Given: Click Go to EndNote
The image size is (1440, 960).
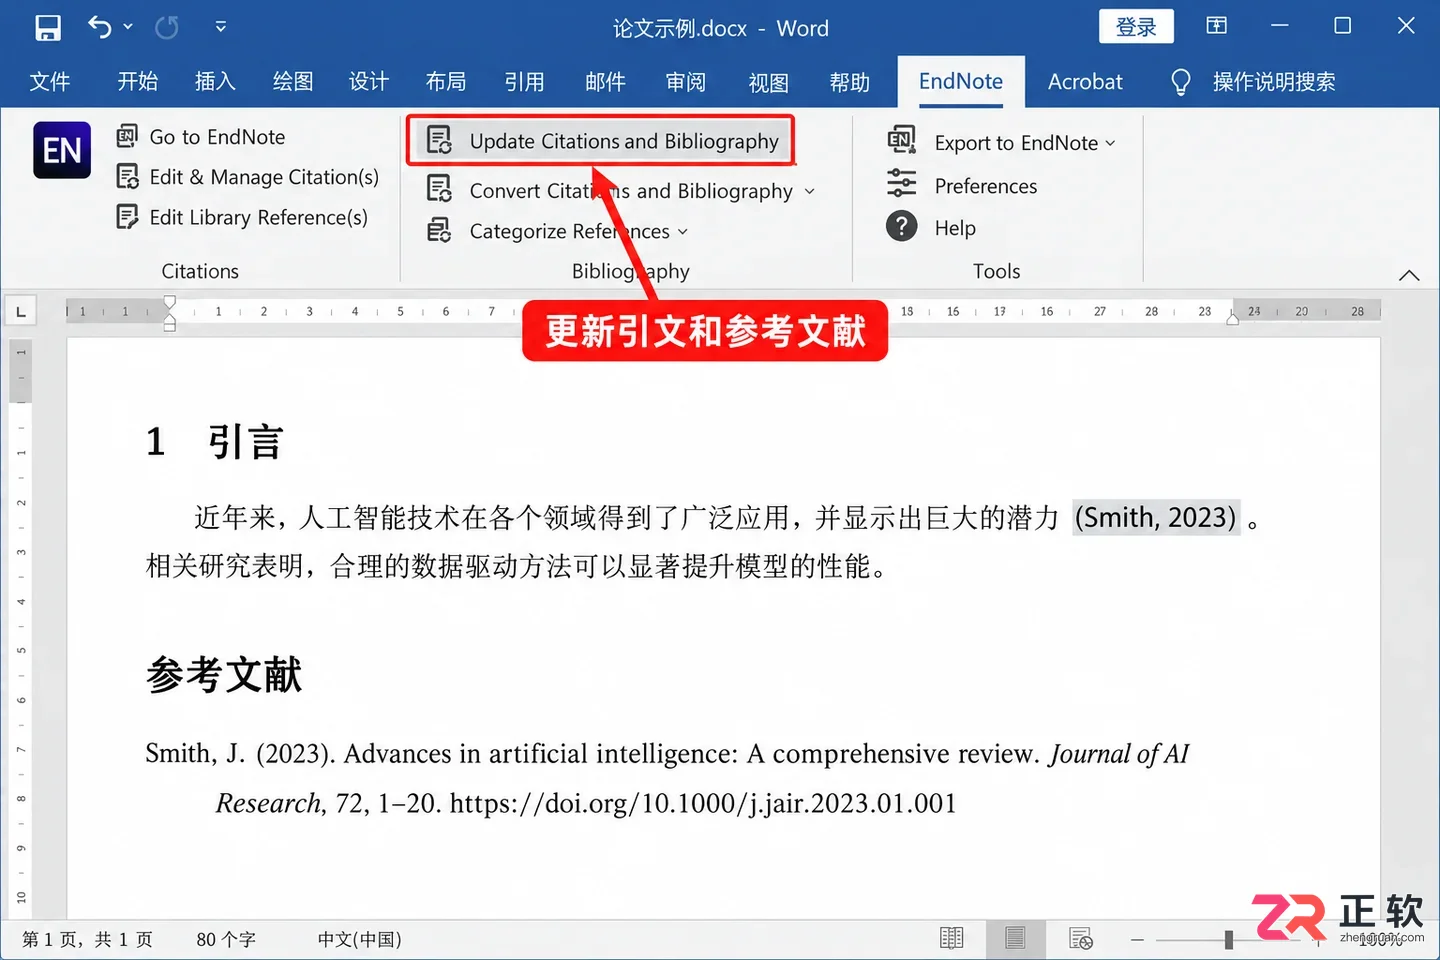Looking at the screenshot, I should point(201,137).
